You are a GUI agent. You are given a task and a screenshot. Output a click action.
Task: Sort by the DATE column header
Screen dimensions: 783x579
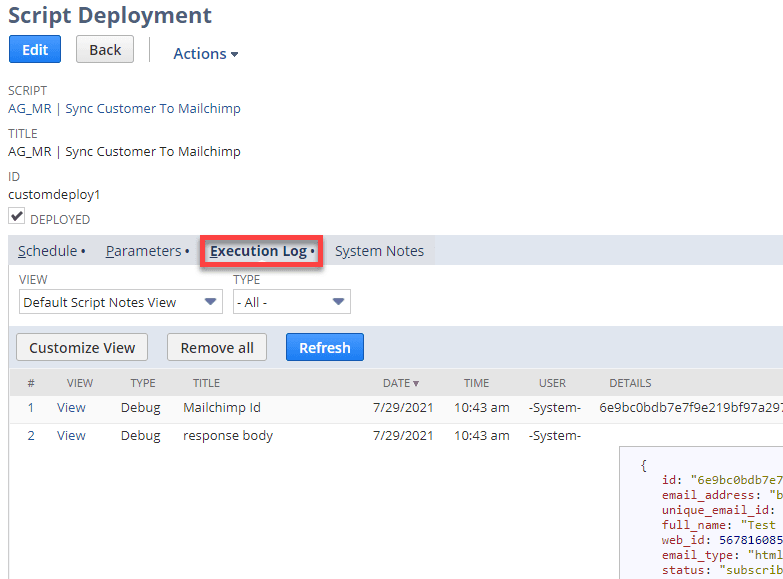click(400, 383)
